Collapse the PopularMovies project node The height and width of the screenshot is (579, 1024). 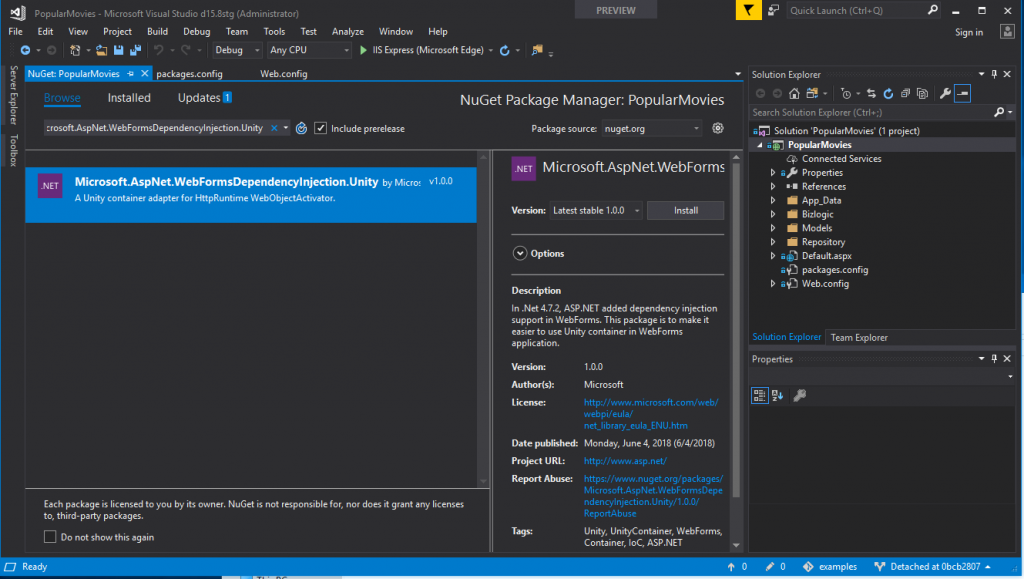point(760,145)
